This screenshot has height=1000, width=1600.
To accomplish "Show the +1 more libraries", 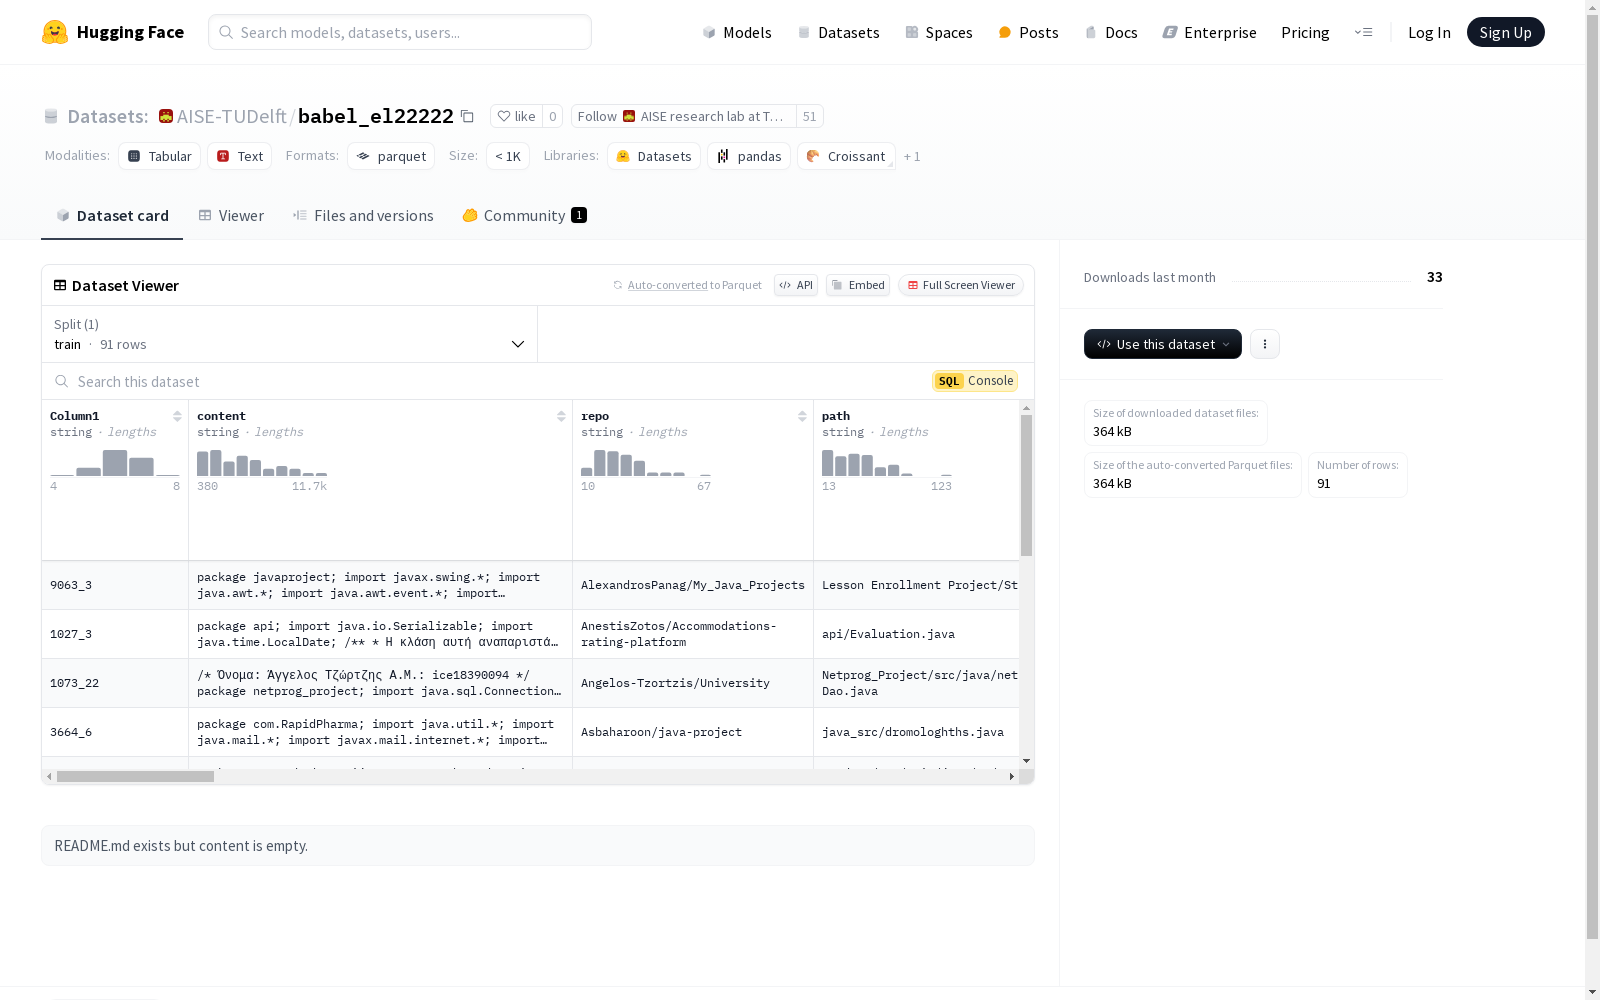I will (912, 156).
